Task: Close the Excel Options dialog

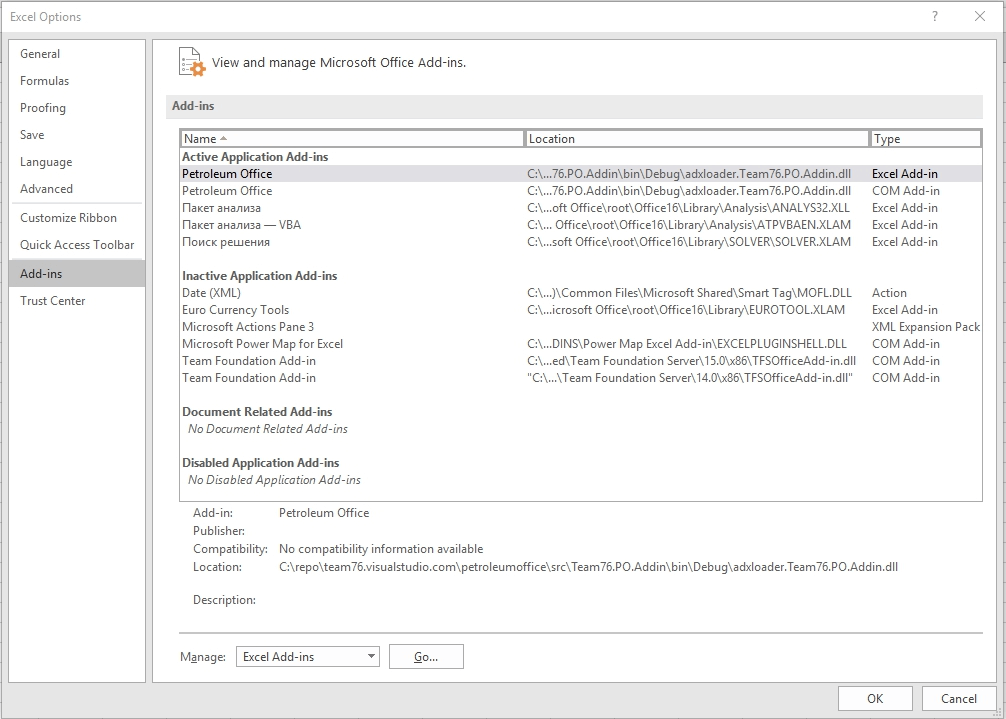Action: click(980, 16)
